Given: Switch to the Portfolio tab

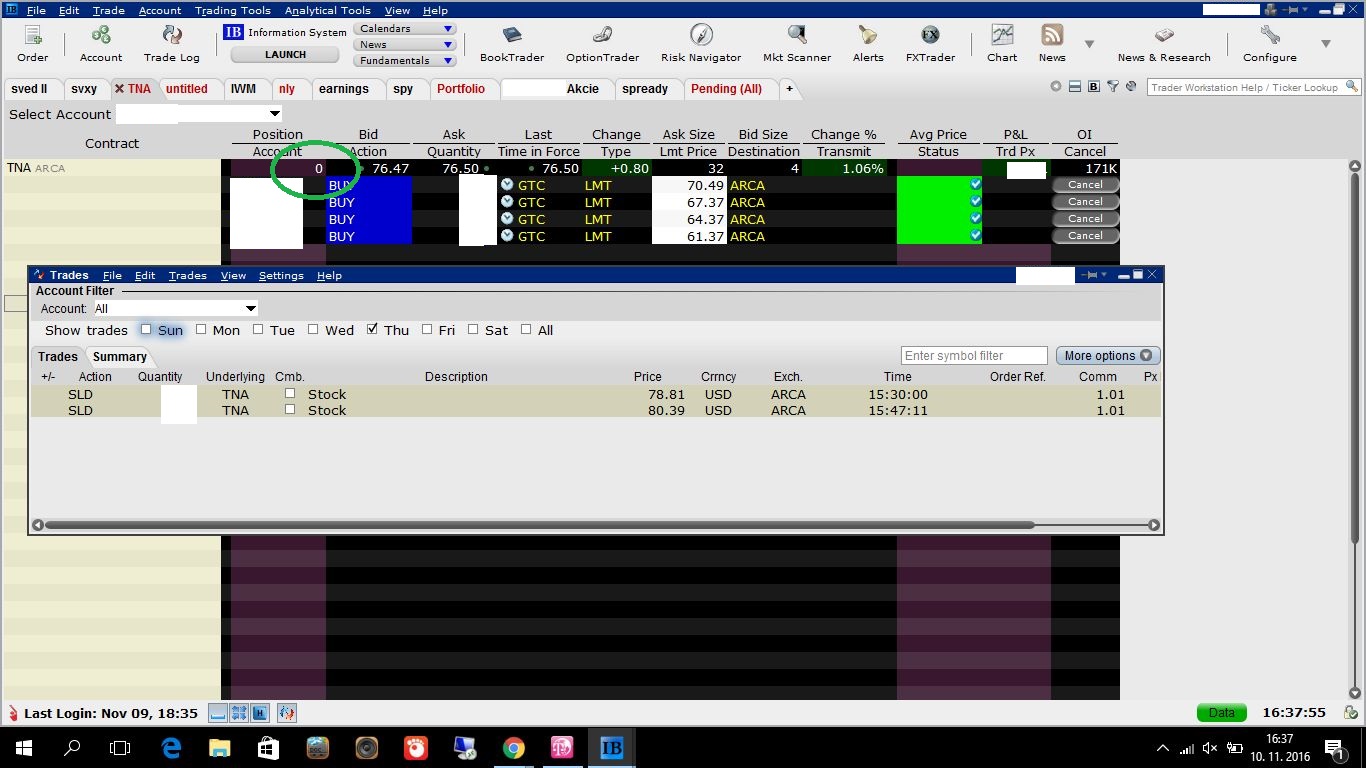Looking at the screenshot, I should [461, 89].
